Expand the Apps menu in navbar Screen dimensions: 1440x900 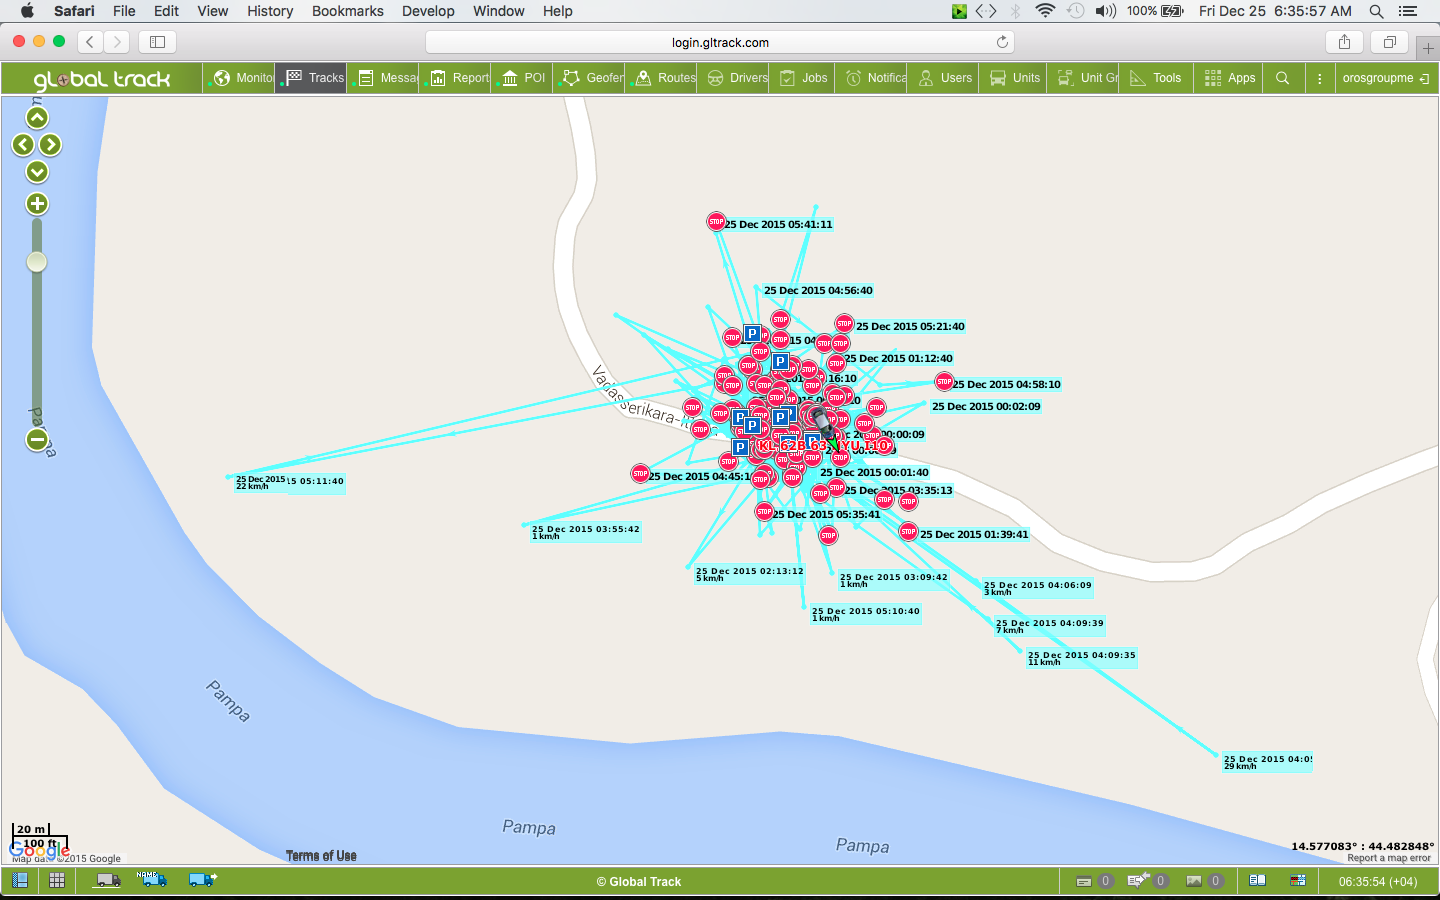click(1230, 78)
